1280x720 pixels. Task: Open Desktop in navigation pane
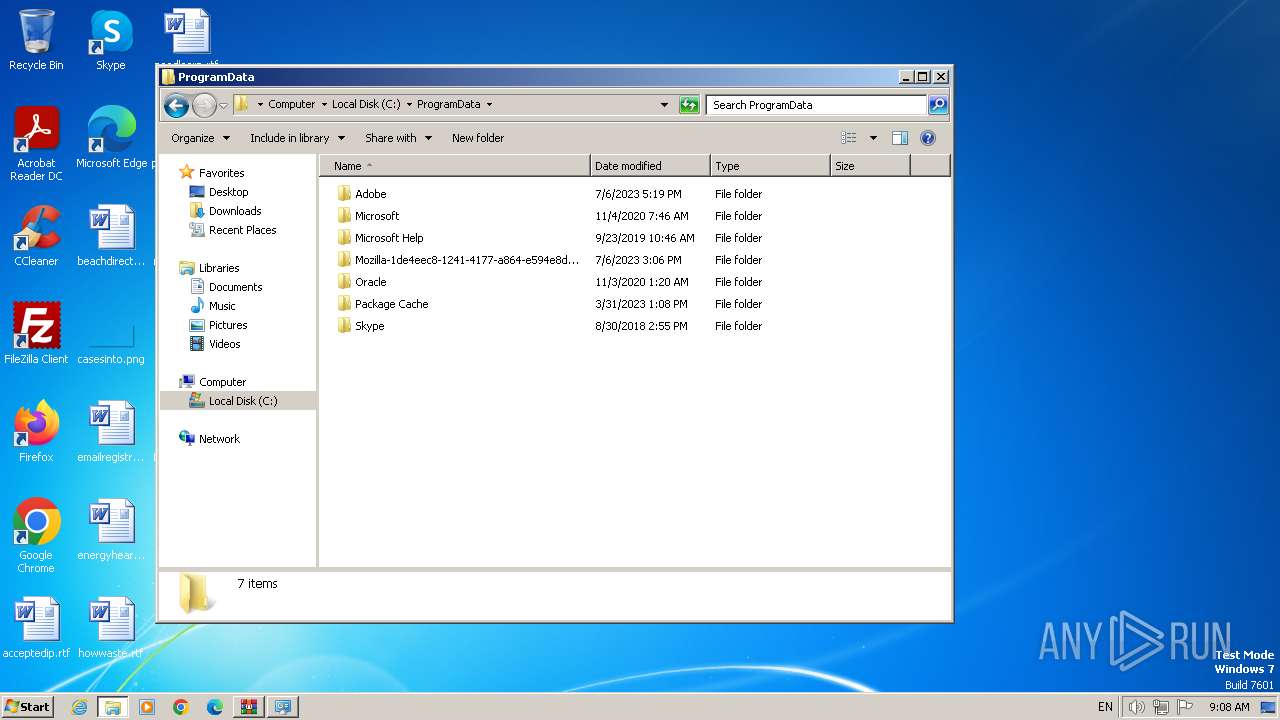click(228, 192)
